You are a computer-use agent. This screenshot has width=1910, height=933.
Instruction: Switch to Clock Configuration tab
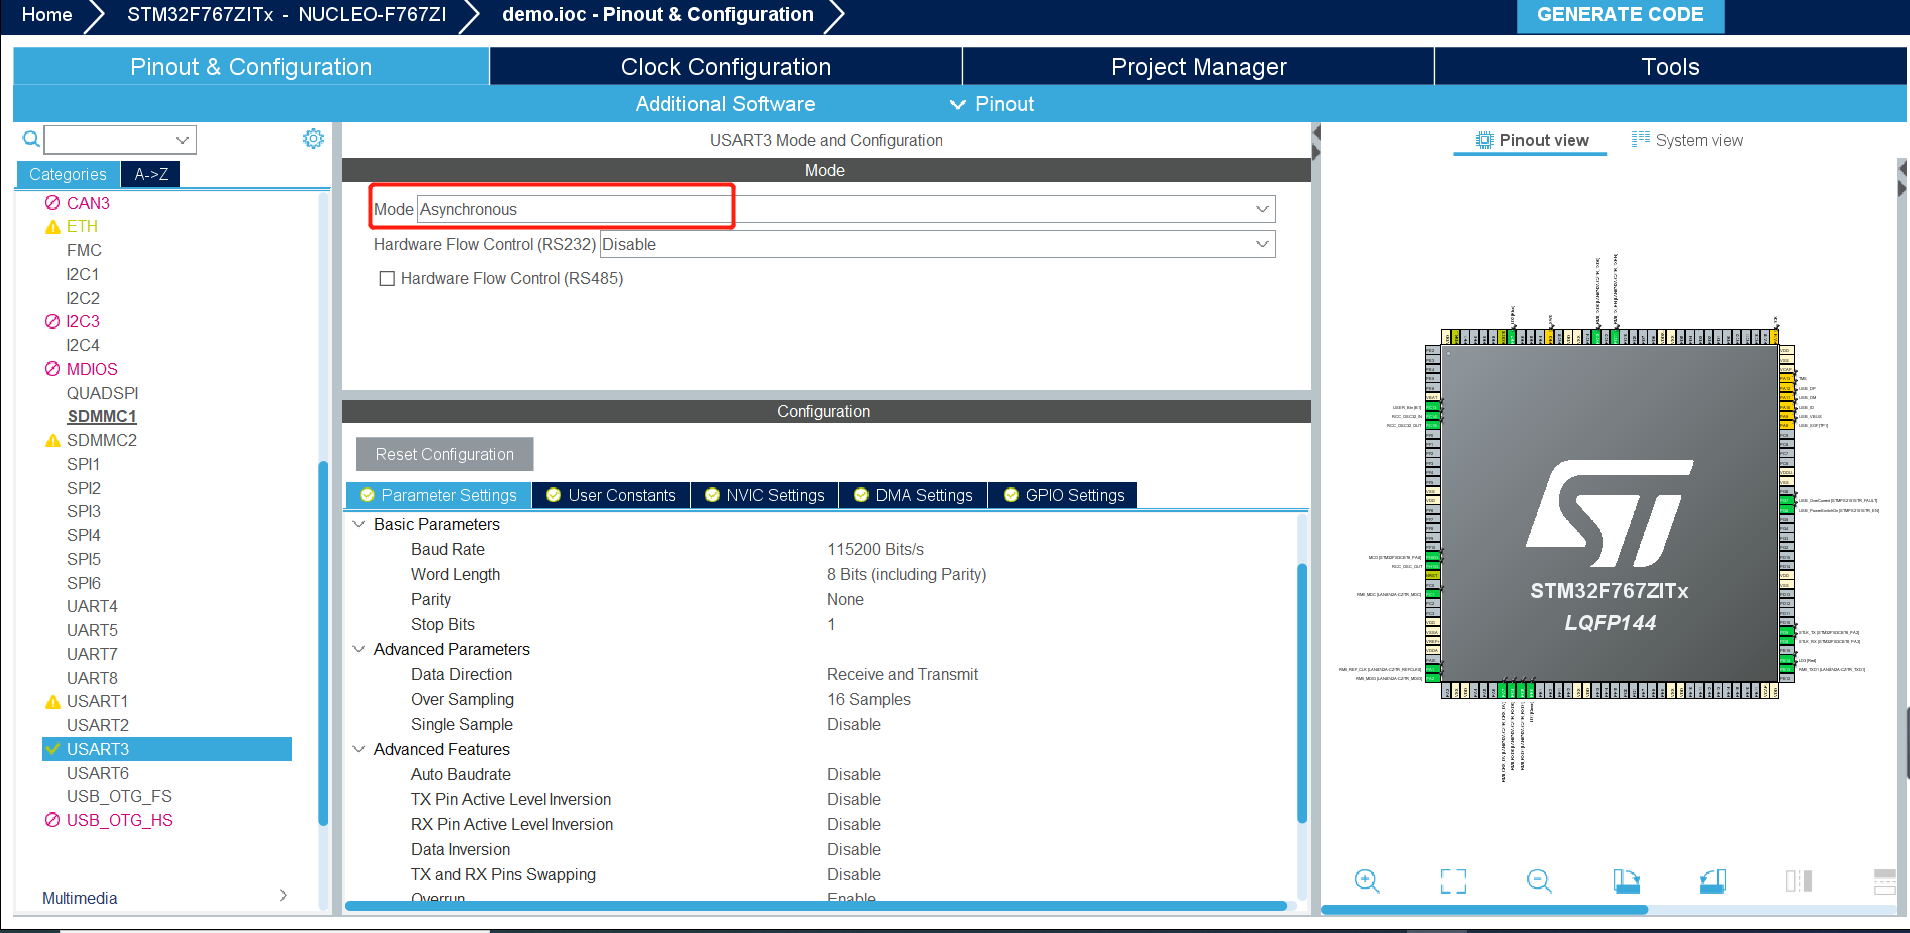[x=726, y=67]
